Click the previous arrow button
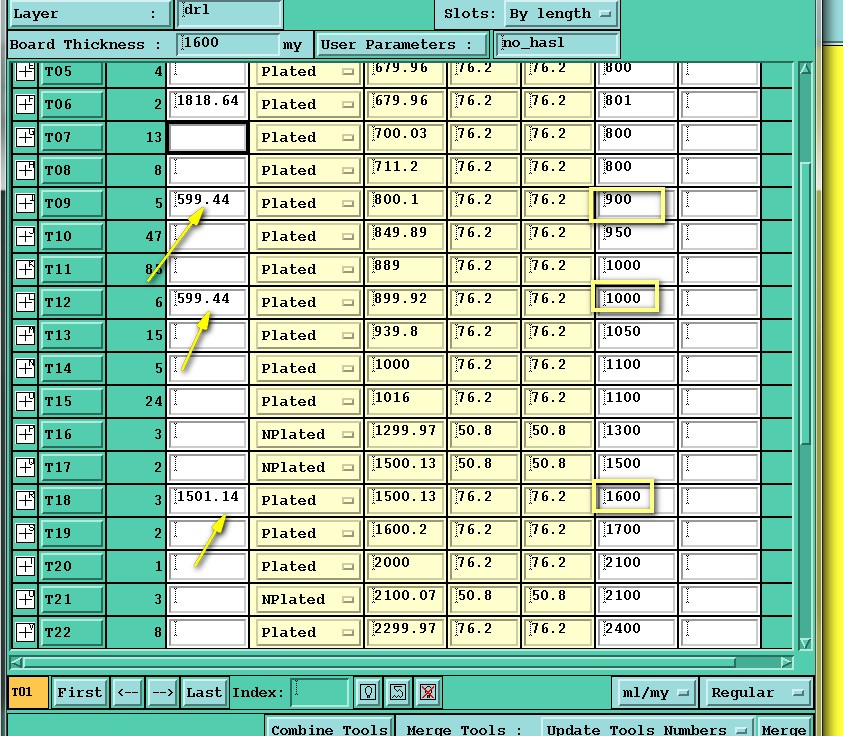The image size is (843, 736). (x=127, y=692)
